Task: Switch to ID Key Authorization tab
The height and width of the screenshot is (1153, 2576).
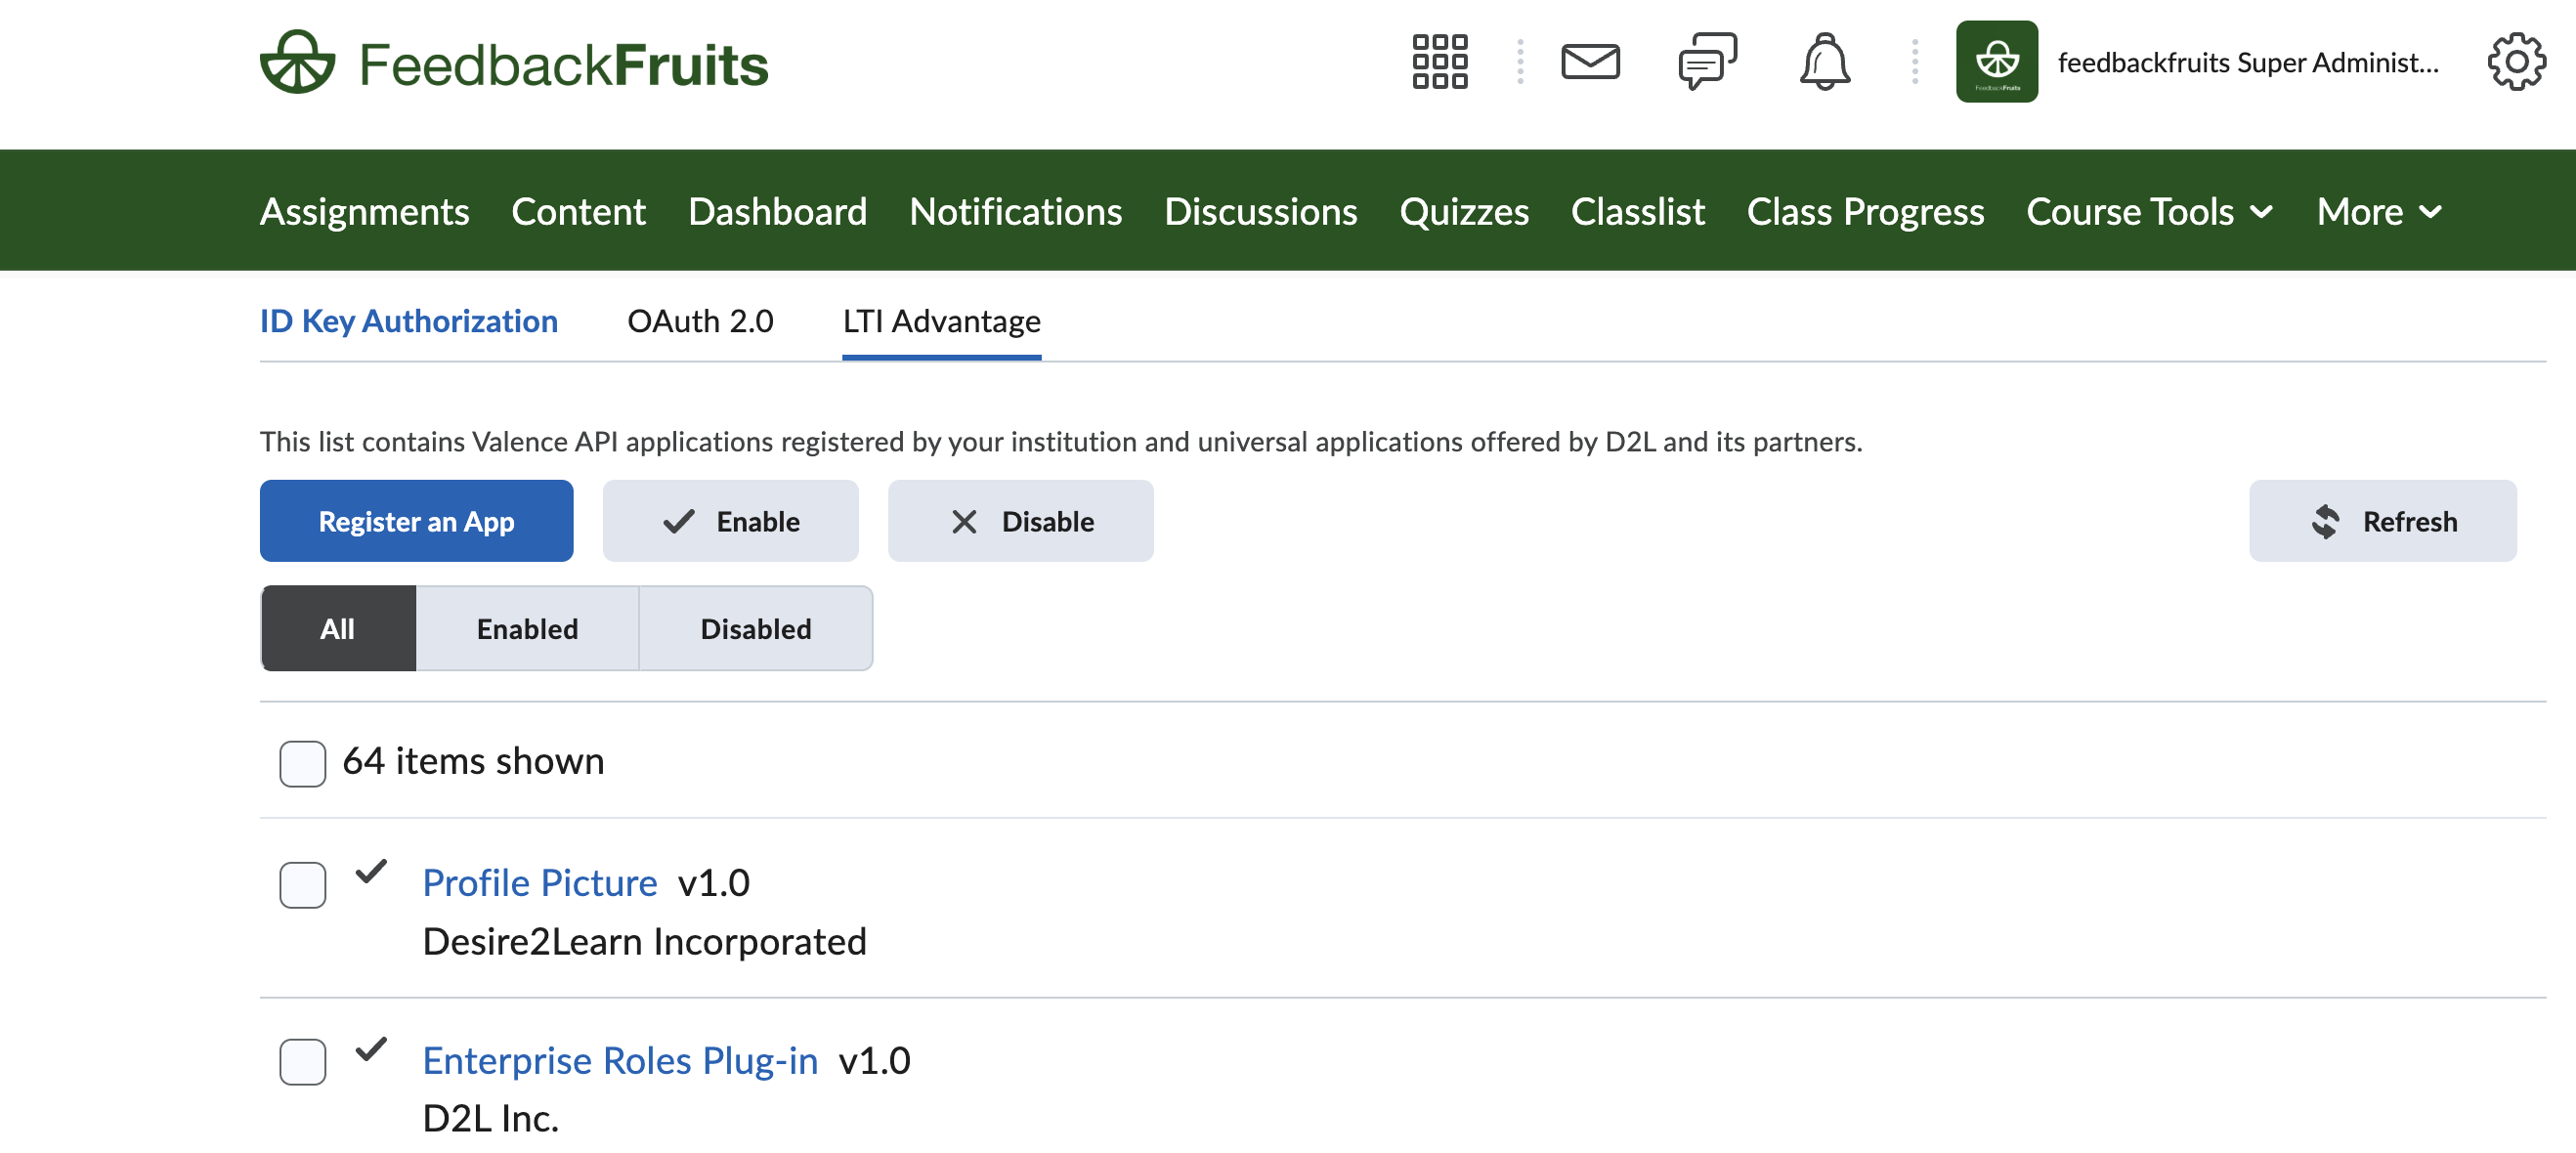Action: [x=408, y=321]
